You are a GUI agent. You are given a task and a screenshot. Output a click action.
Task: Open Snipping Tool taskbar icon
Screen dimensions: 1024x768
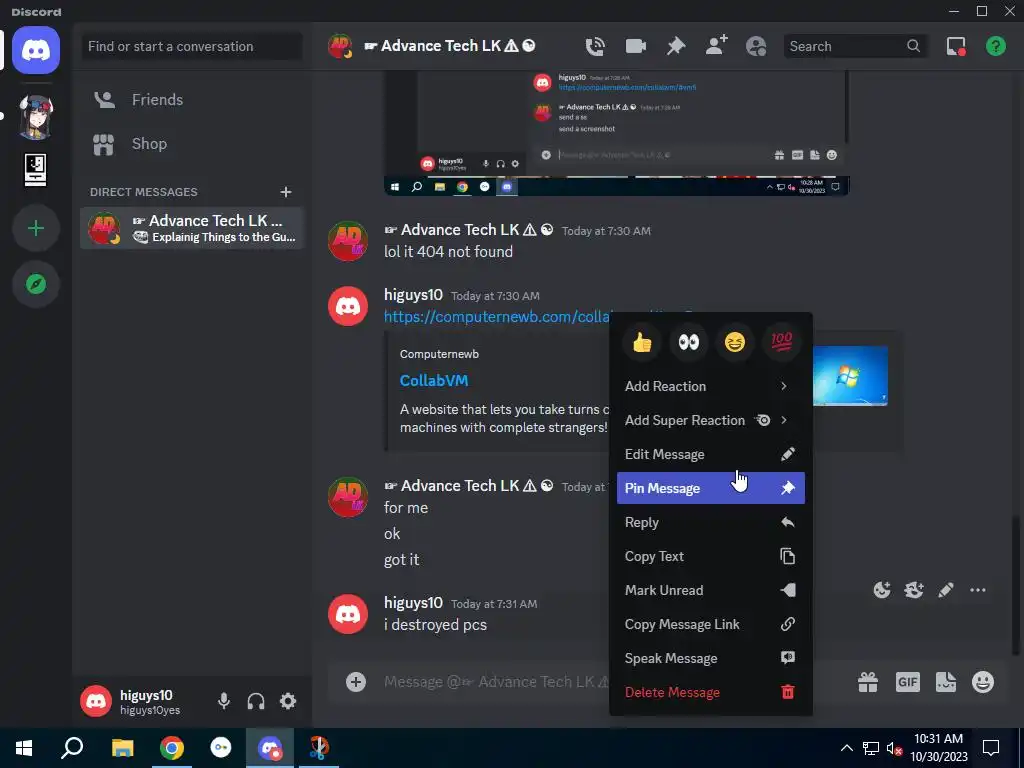tap(319, 748)
